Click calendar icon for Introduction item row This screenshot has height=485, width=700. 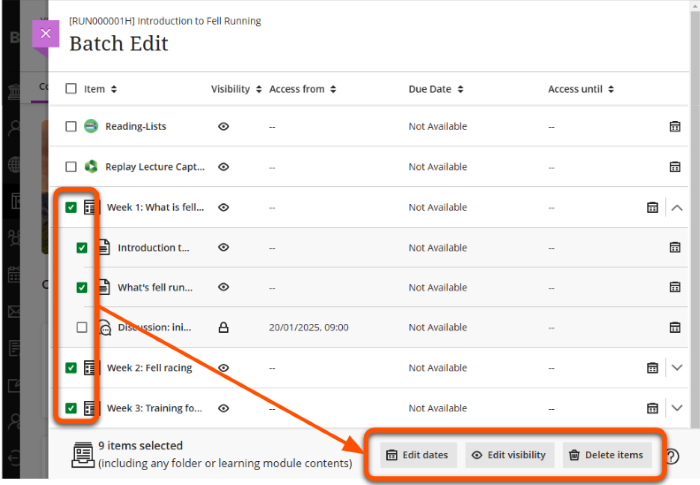coord(675,247)
